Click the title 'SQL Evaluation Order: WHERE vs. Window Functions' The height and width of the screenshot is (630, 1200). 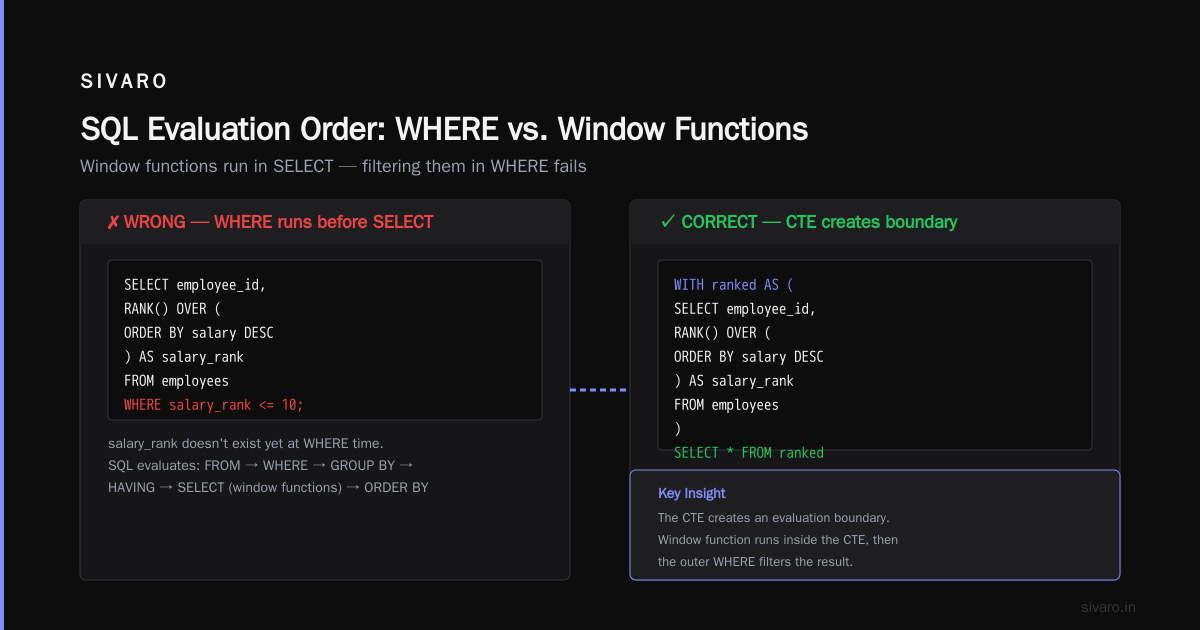(444, 129)
